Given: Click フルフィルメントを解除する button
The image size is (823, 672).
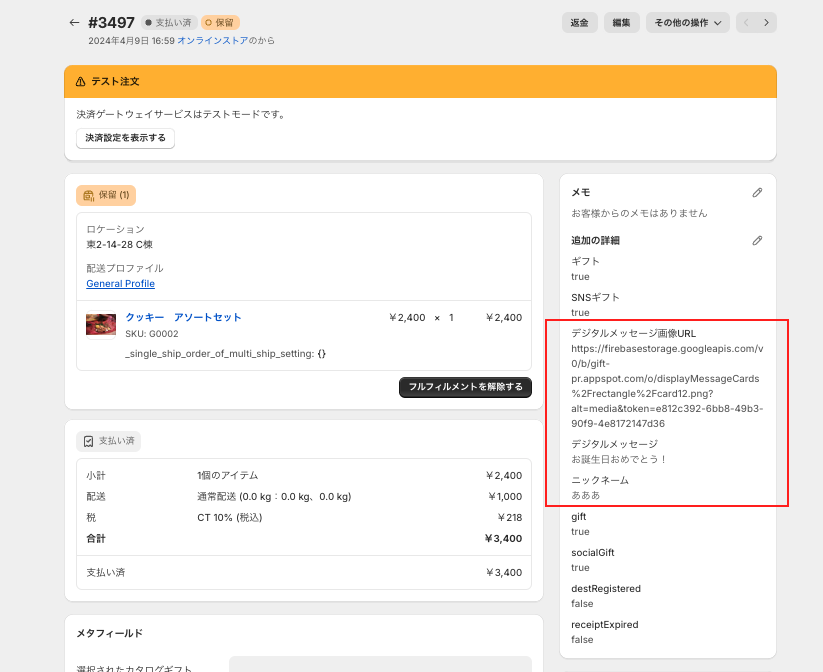Looking at the screenshot, I should click(465, 387).
